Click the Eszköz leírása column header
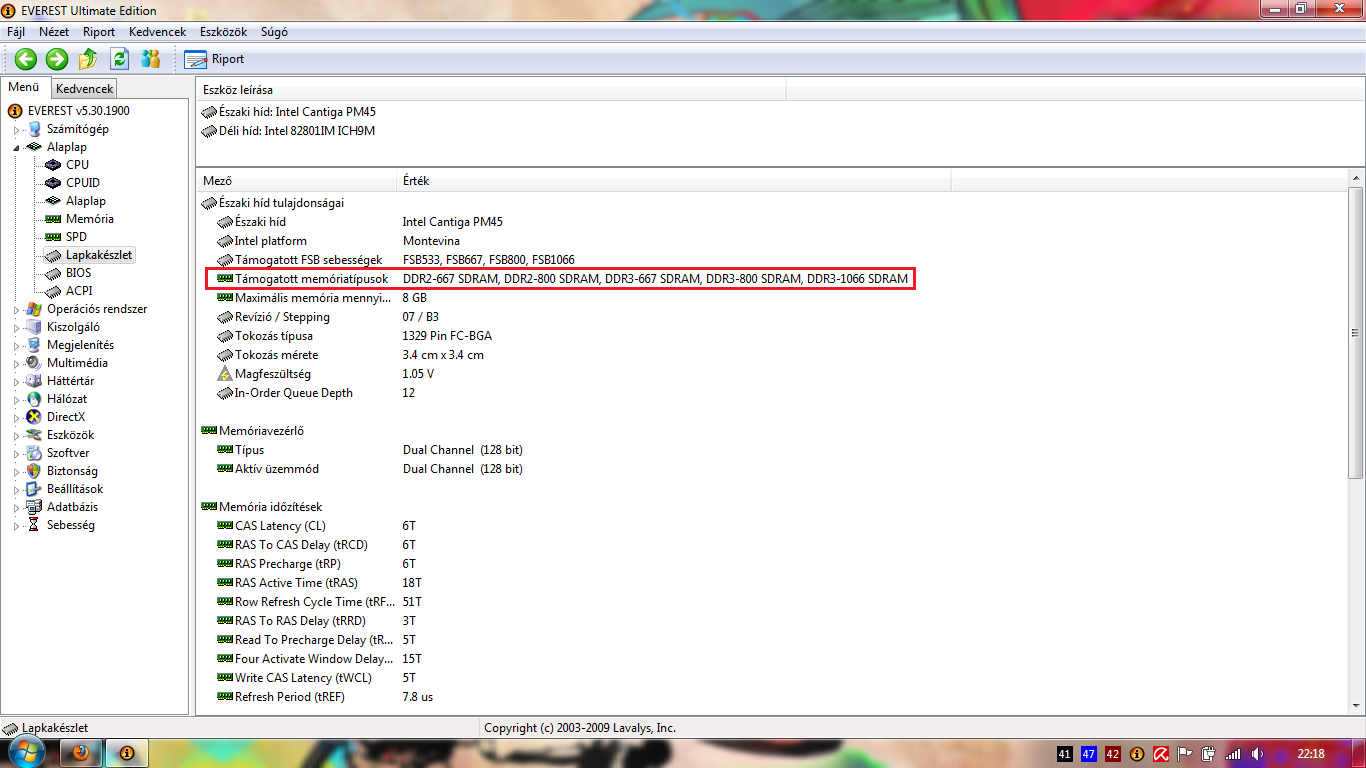This screenshot has width=1366, height=768. point(491,90)
